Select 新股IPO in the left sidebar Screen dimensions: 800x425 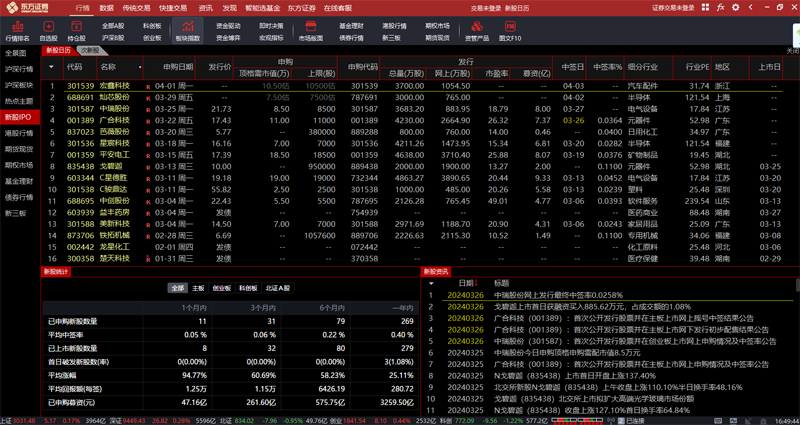[18, 117]
